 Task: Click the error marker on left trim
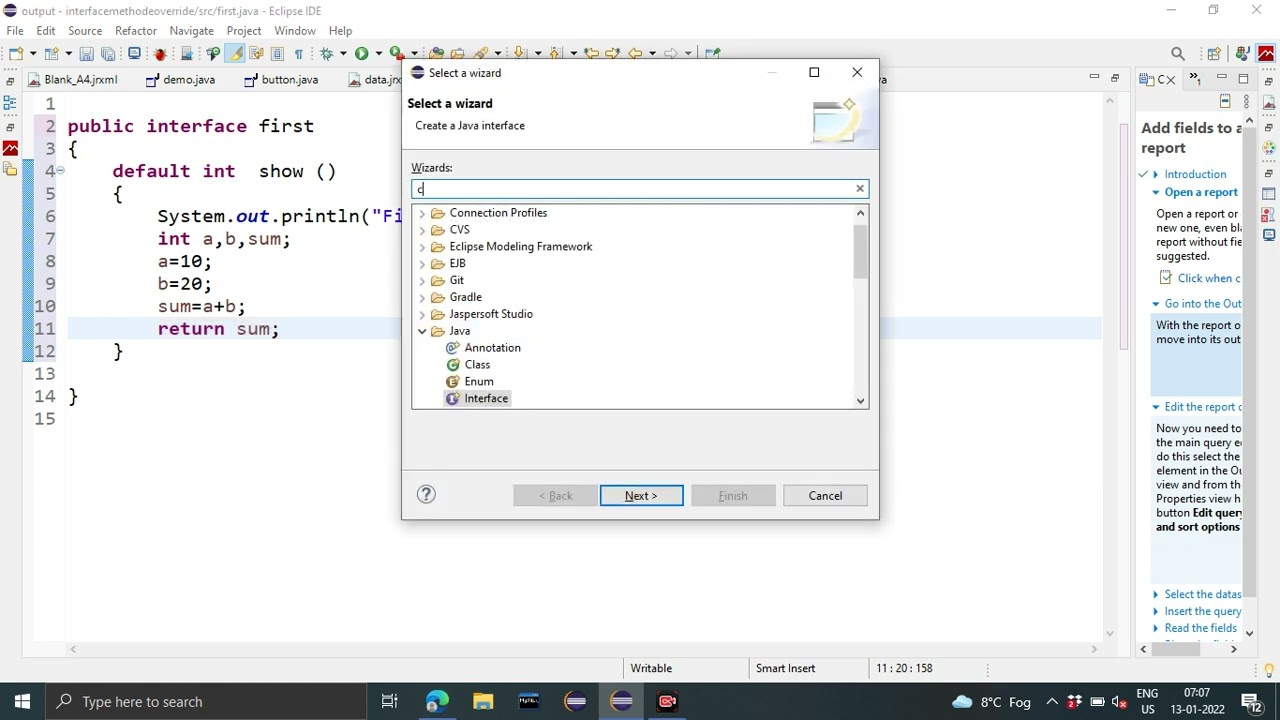[10, 148]
